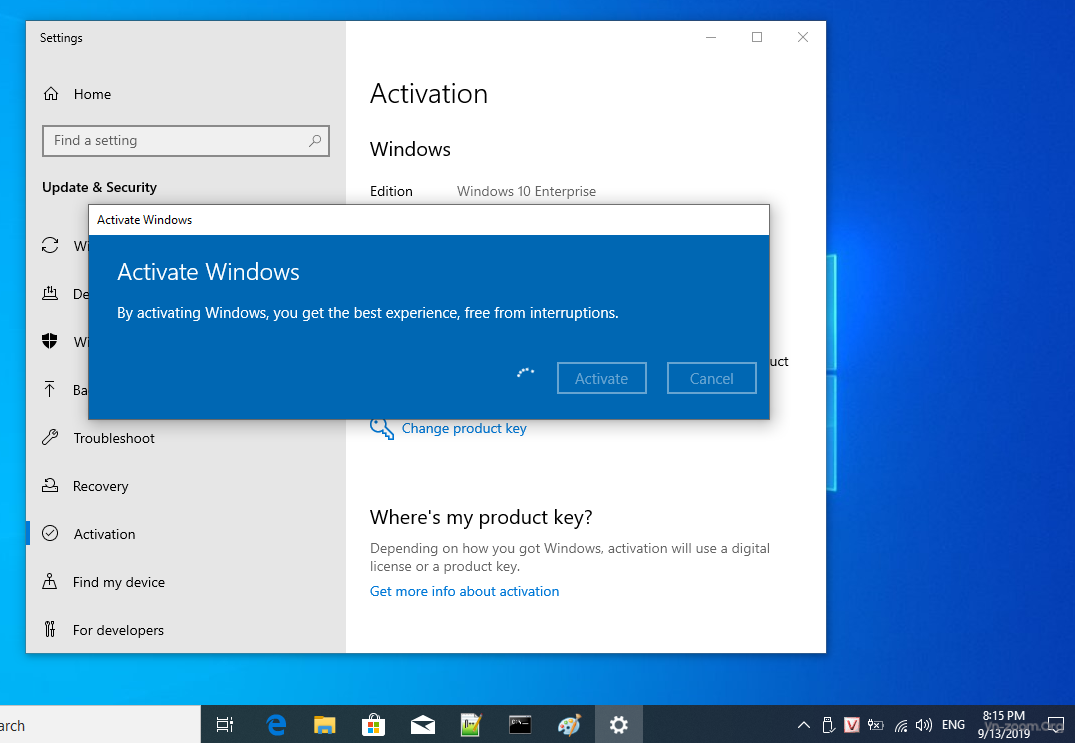Image resolution: width=1075 pixels, height=743 pixels.
Task: Click the For developers tools icon
Action: tap(50, 629)
